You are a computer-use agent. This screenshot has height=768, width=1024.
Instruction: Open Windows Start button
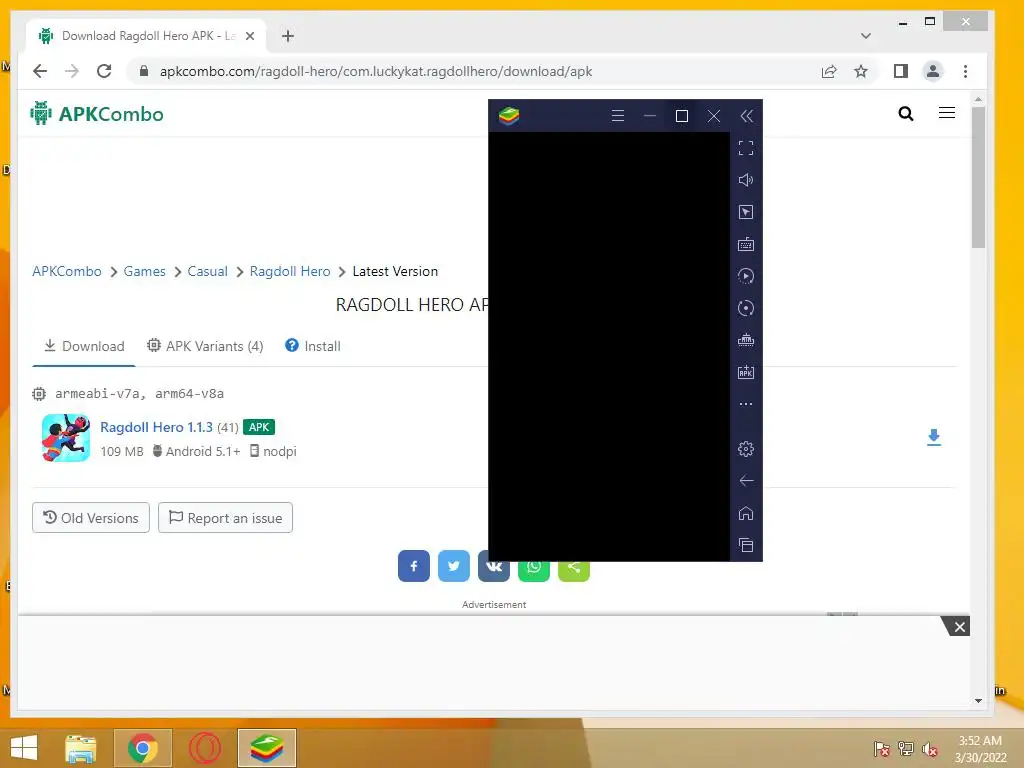coord(24,748)
